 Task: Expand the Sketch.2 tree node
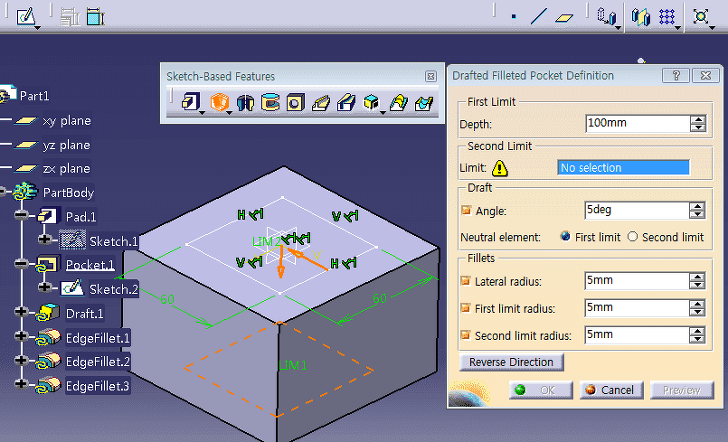(45, 287)
